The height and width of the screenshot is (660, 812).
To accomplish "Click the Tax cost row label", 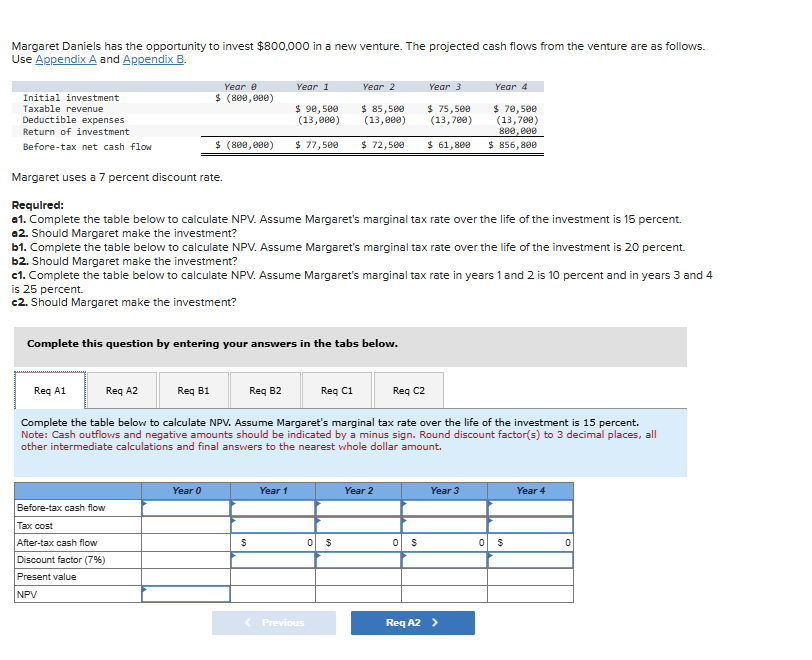I will pos(35,525).
